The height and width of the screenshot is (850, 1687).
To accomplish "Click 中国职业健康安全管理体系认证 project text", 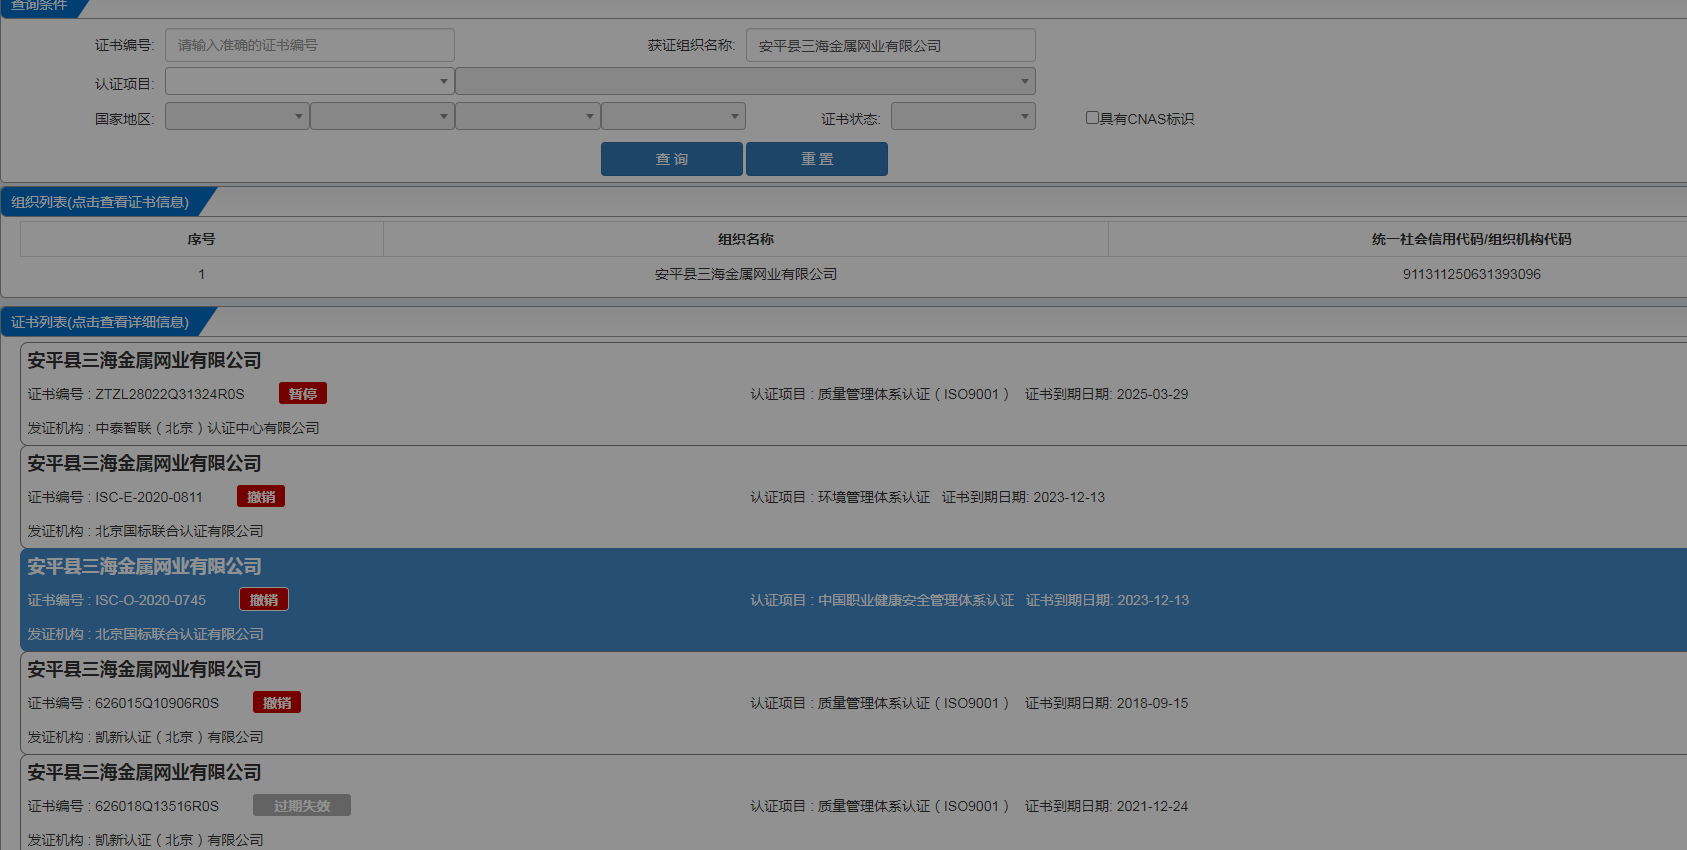I will point(916,600).
